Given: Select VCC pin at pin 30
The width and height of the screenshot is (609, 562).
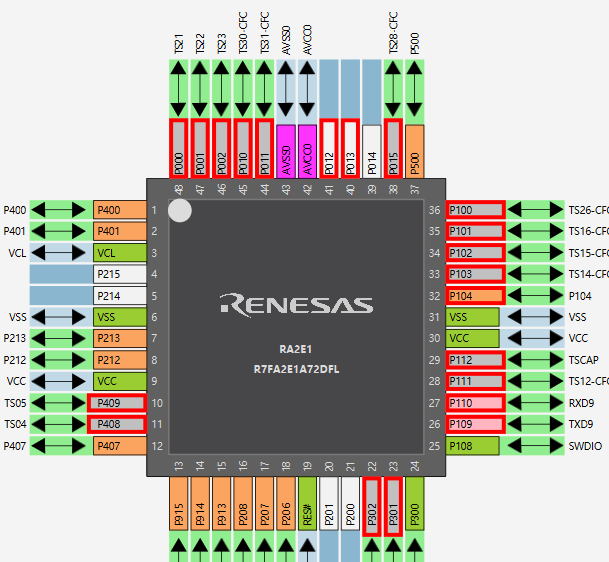Looking at the screenshot, I should [x=473, y=338].
